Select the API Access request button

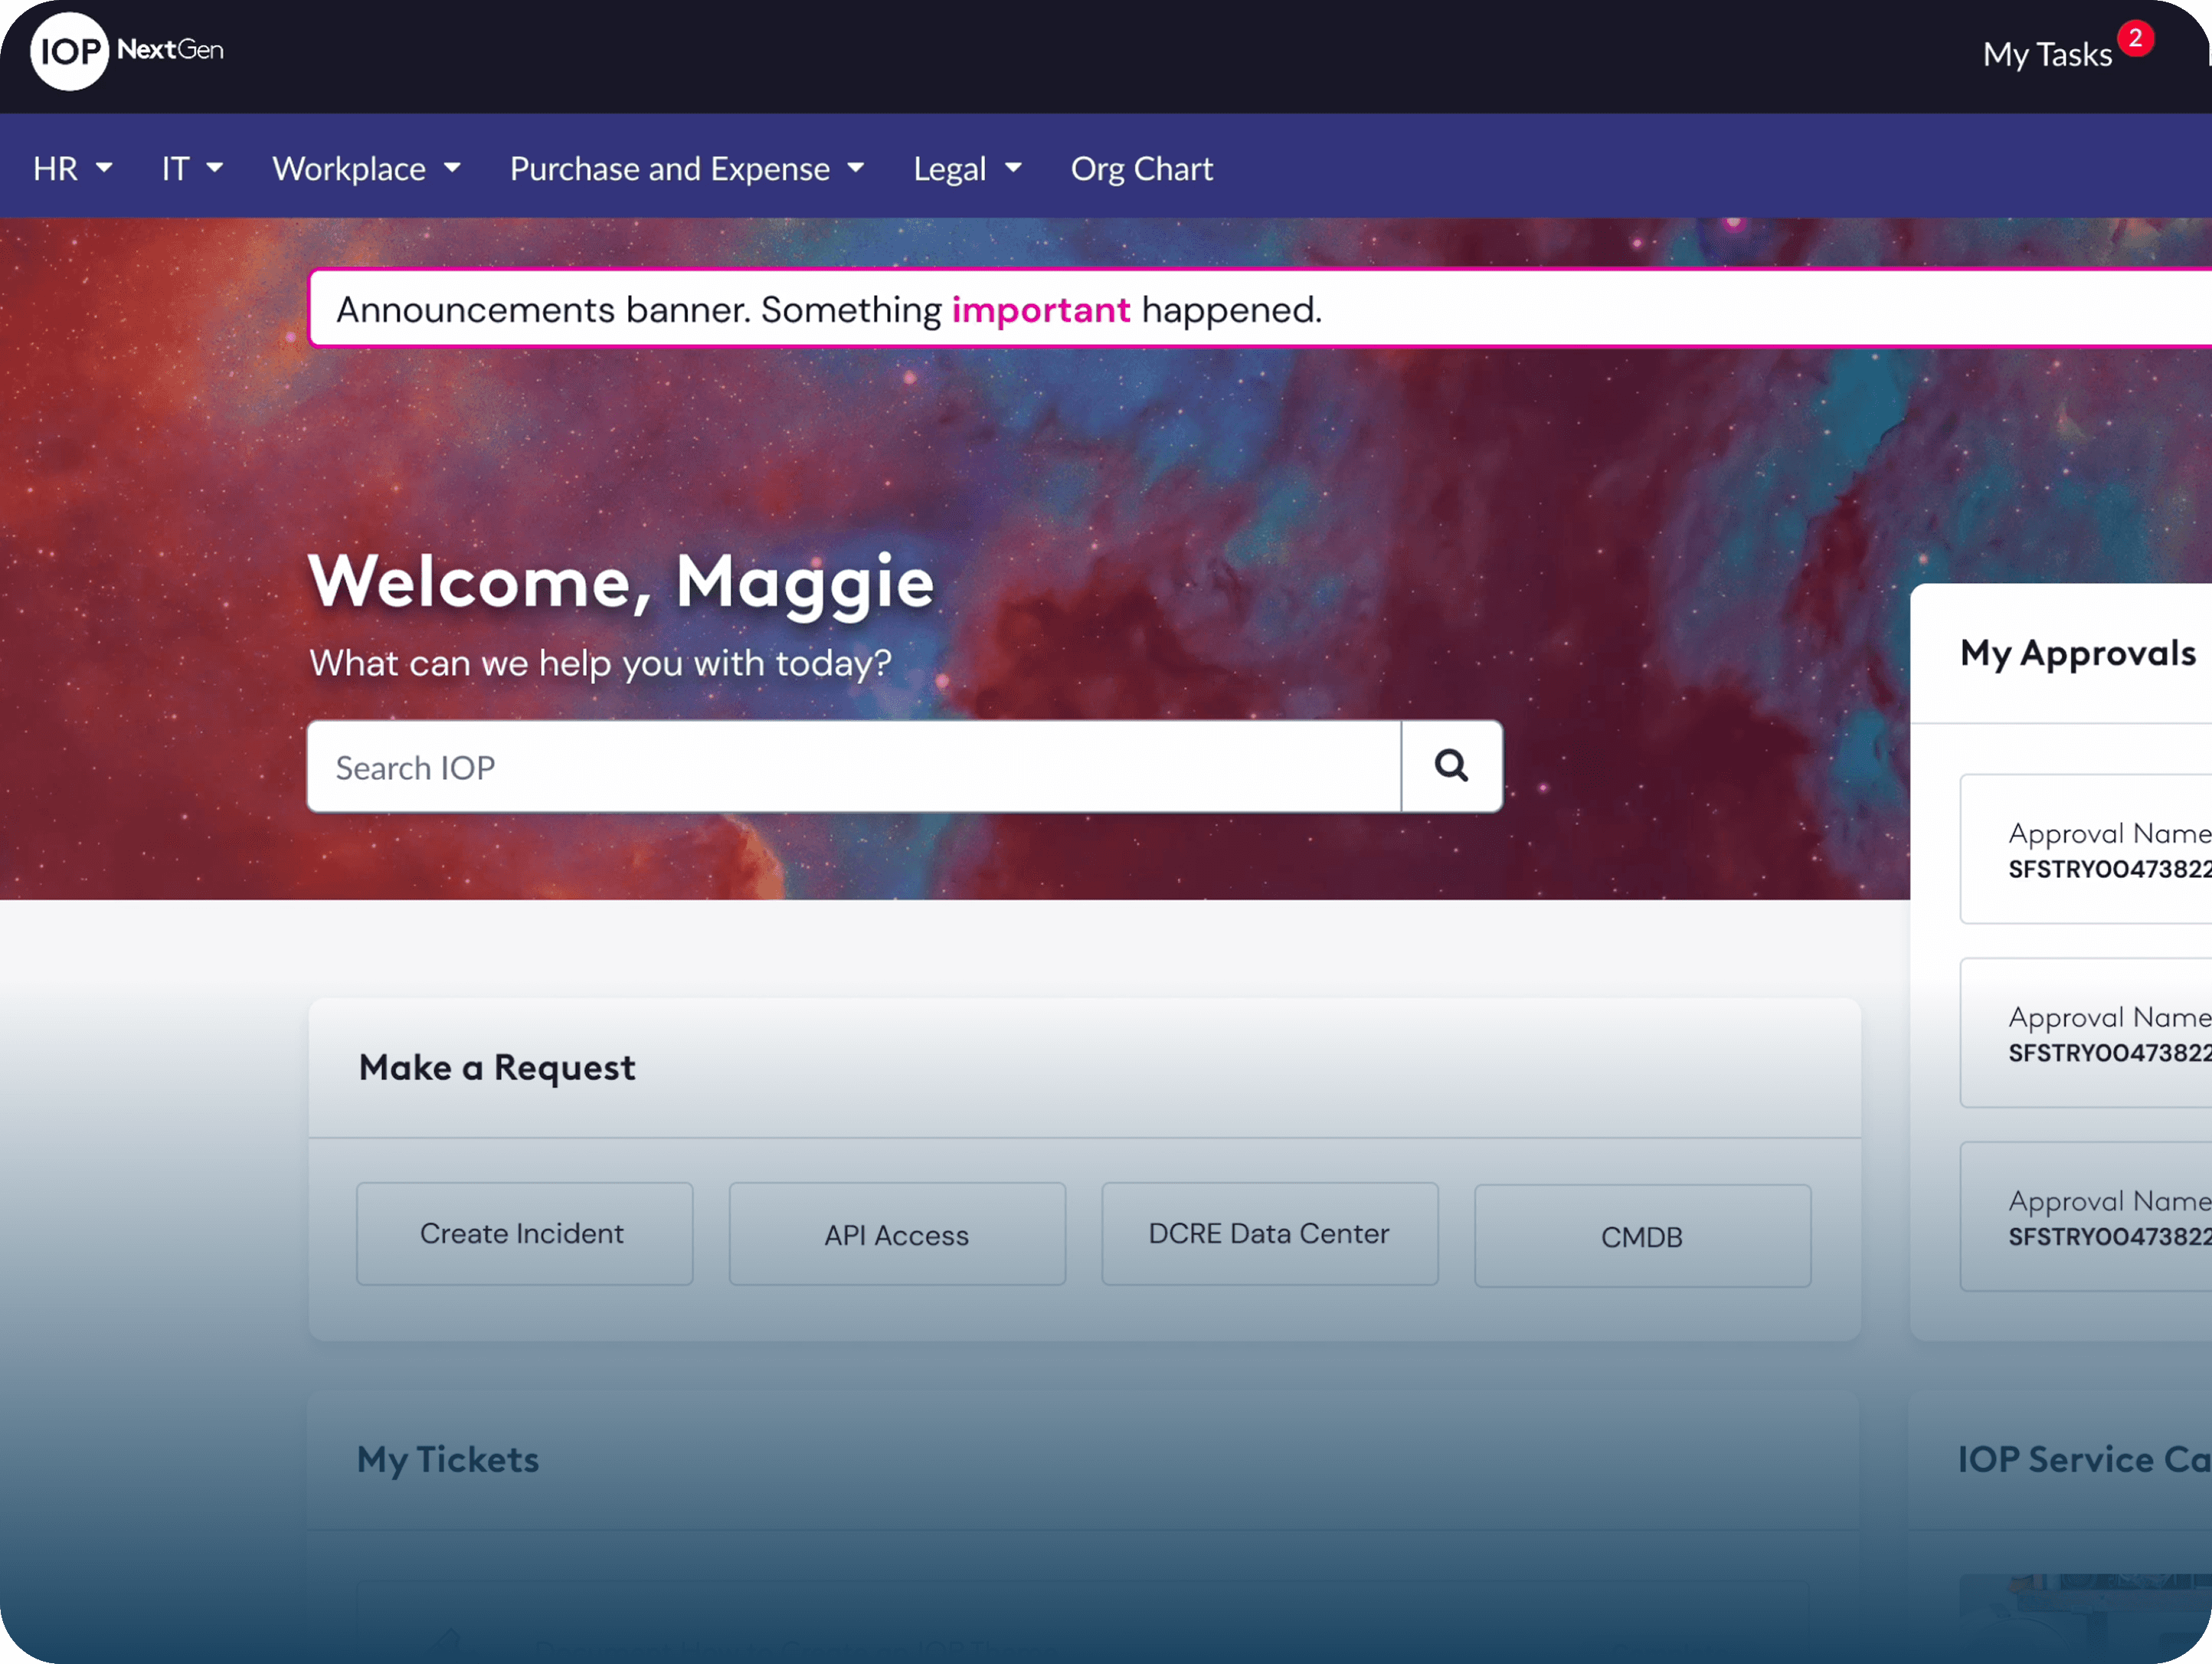point(896,1235)
